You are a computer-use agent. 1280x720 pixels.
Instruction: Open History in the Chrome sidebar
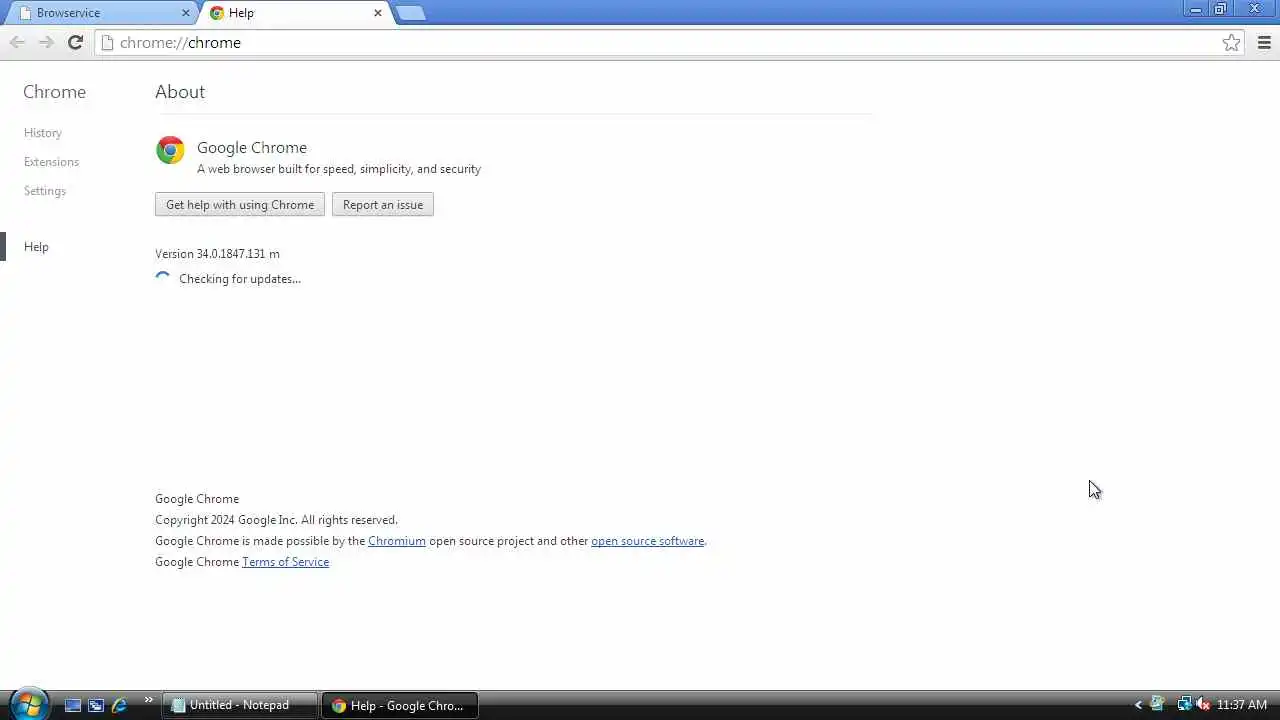pyautogui.click(x=43, y=132)
